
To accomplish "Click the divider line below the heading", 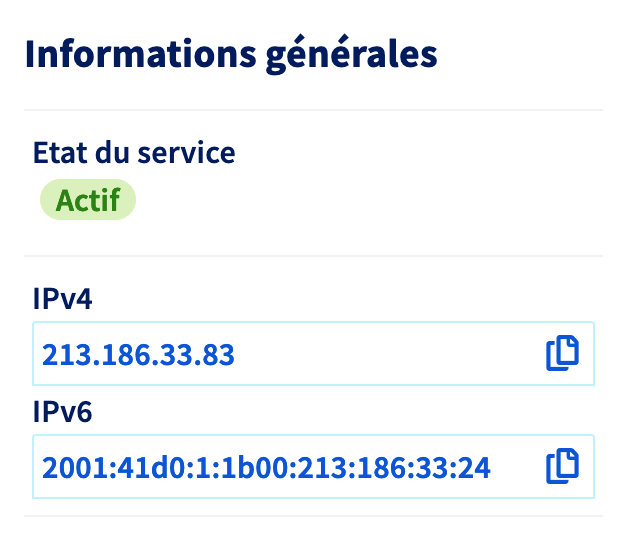I will (x=313, y=110).
